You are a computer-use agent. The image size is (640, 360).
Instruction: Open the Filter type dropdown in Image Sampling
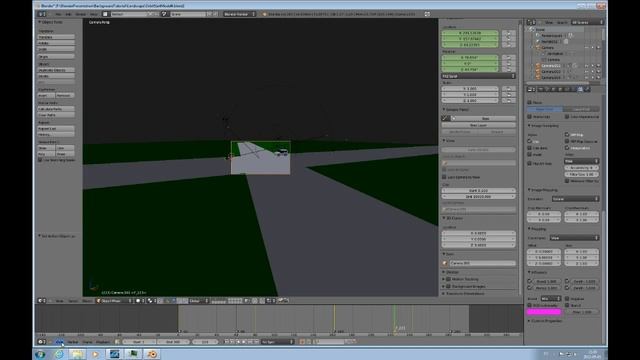pos(582,161)
